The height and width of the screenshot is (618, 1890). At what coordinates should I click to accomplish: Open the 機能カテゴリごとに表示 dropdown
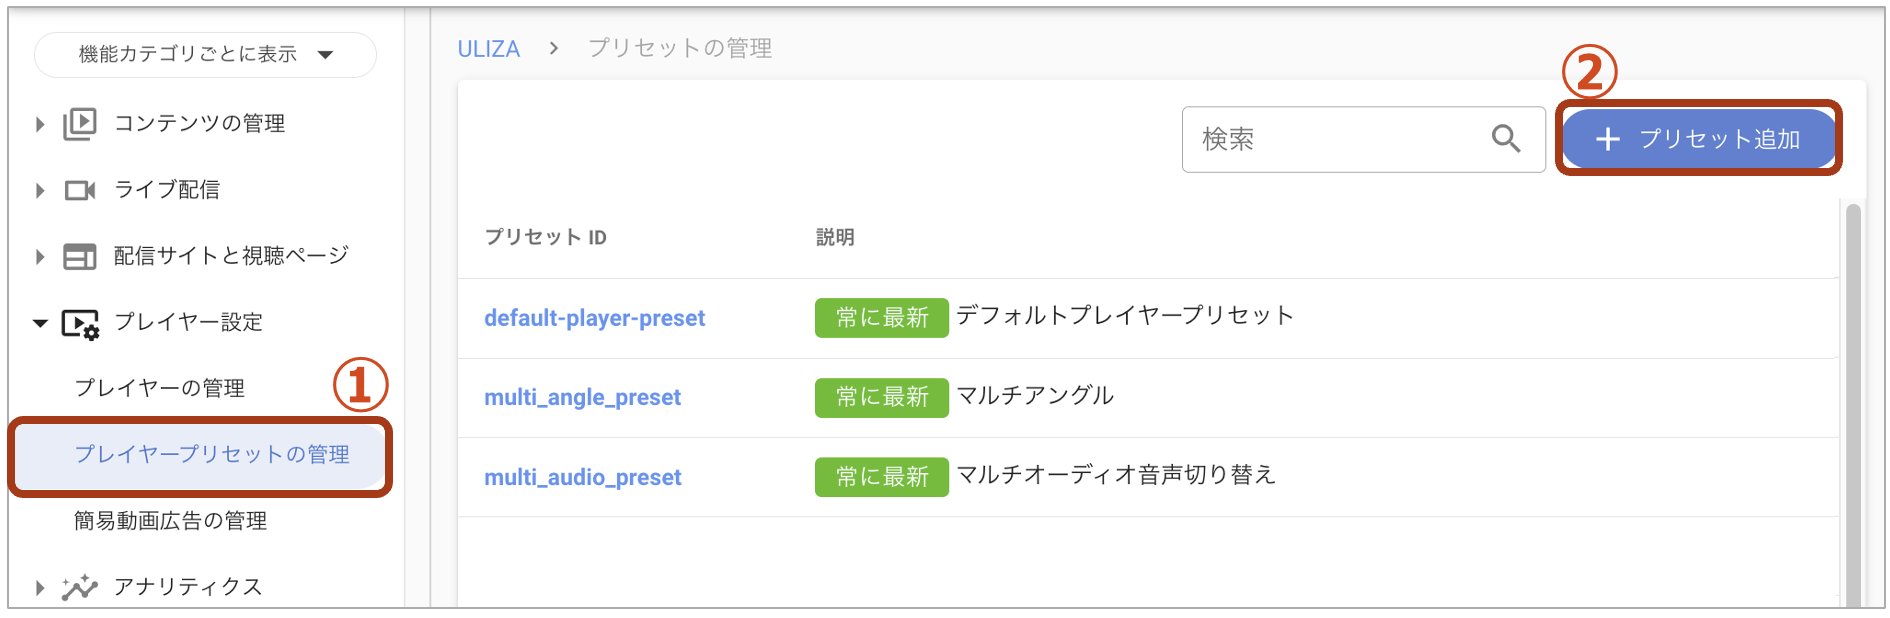point(205,54)
